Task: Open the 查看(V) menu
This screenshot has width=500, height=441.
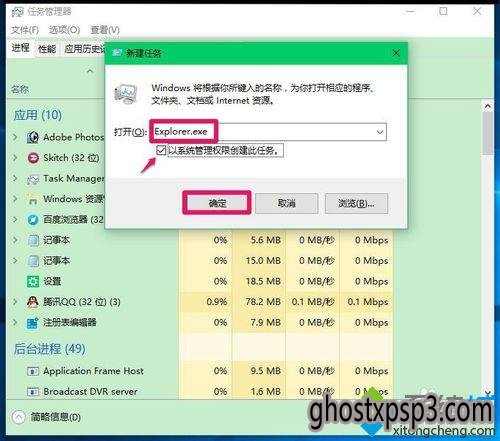Action: (105, 30)
